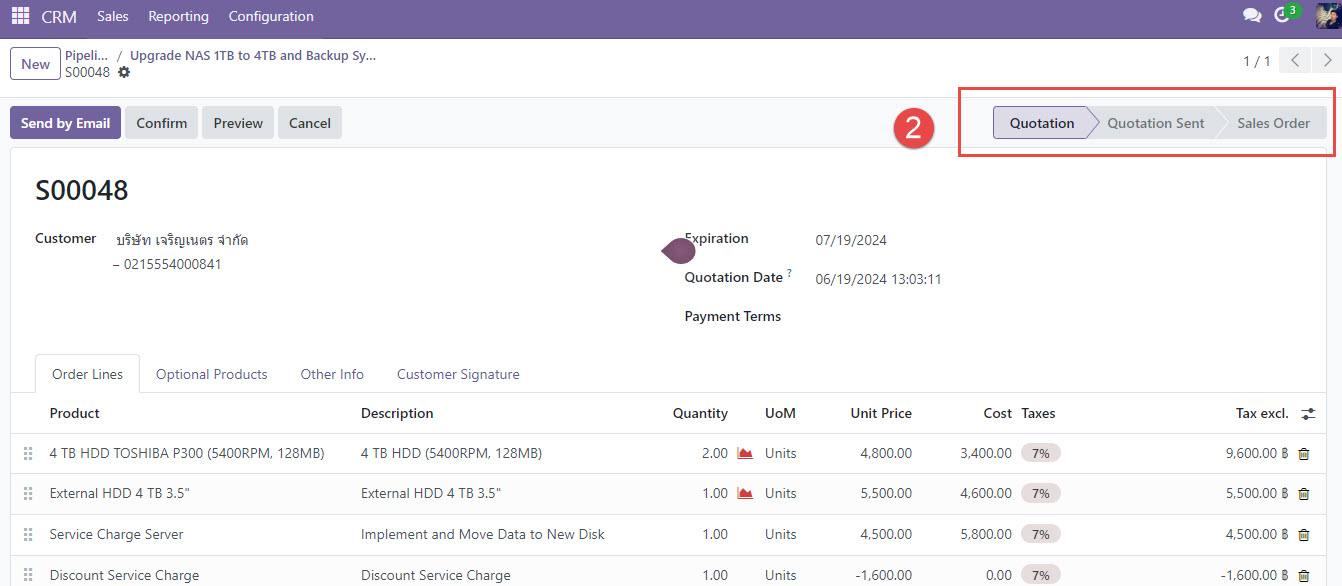
Task: Open the Reporting menu
Action: tap(178, 16)
